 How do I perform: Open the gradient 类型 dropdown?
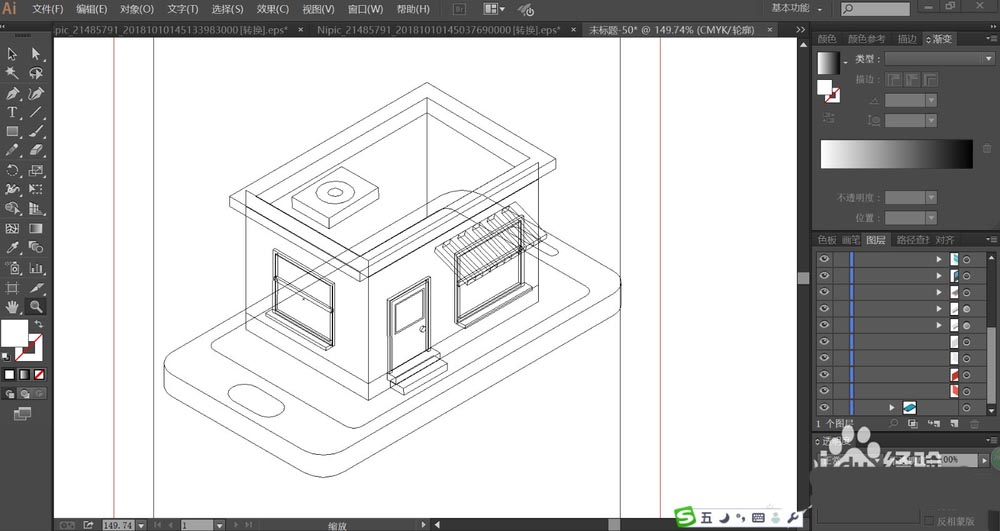(940, 59)
